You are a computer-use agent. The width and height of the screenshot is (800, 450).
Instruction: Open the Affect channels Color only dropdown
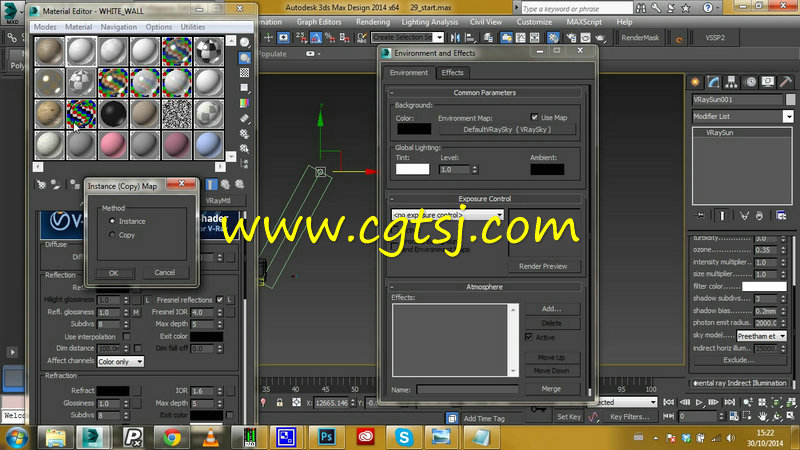120,361
